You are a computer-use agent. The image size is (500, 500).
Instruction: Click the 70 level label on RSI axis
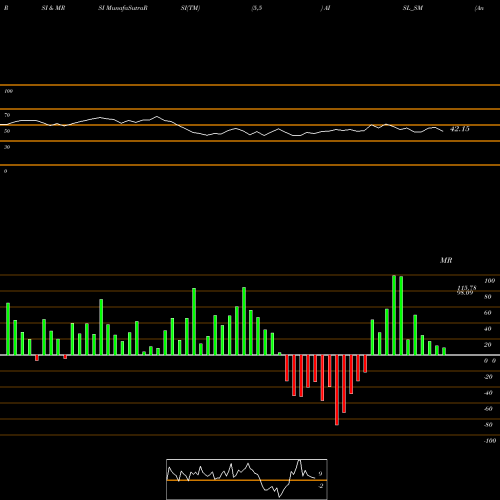coord(7,115)
